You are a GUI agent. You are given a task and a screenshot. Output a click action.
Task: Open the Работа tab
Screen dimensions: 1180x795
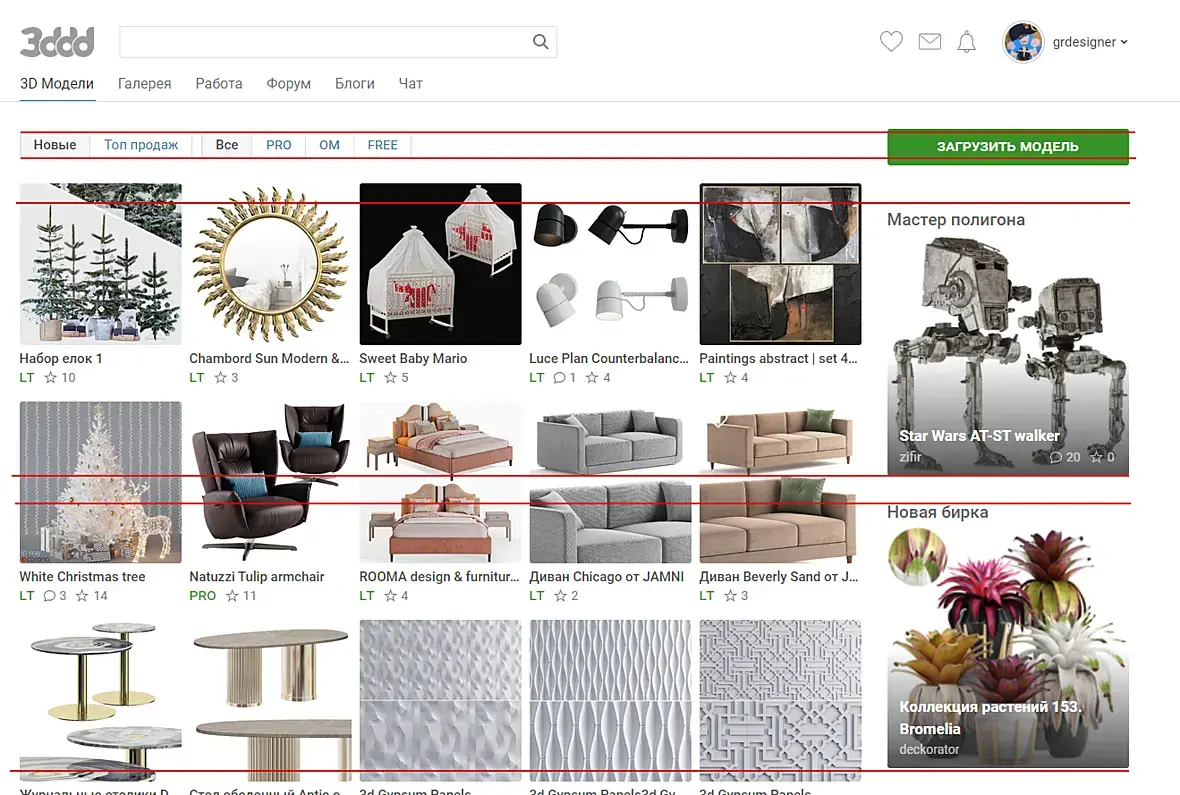(219, 84)
